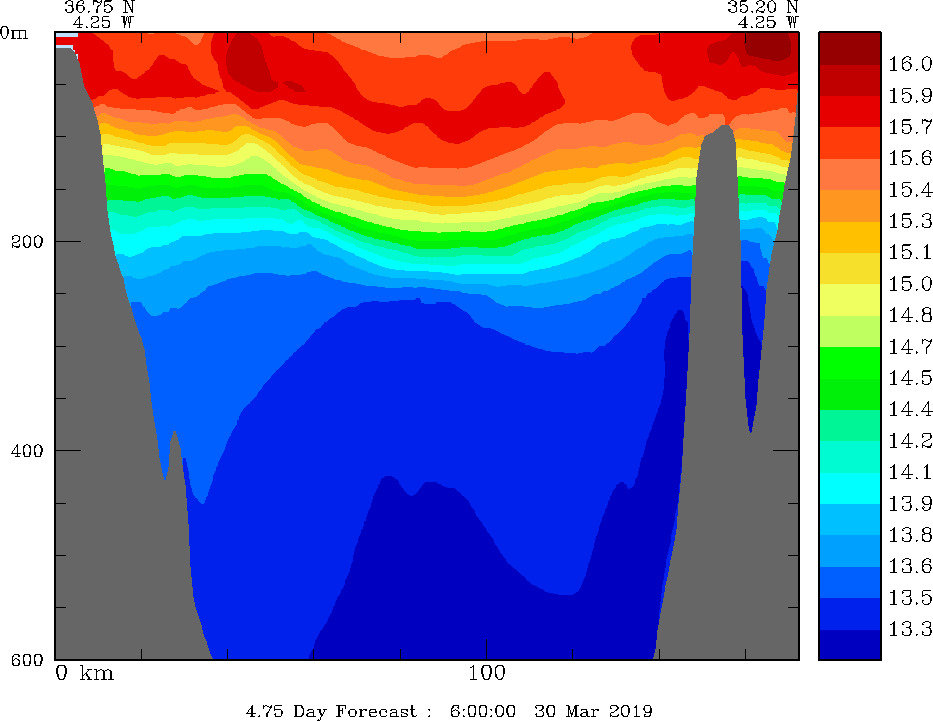This screenshot has width=933, height=721.
Task: Select the '14.1' colorbar value
Action: [x=910, y=472]
